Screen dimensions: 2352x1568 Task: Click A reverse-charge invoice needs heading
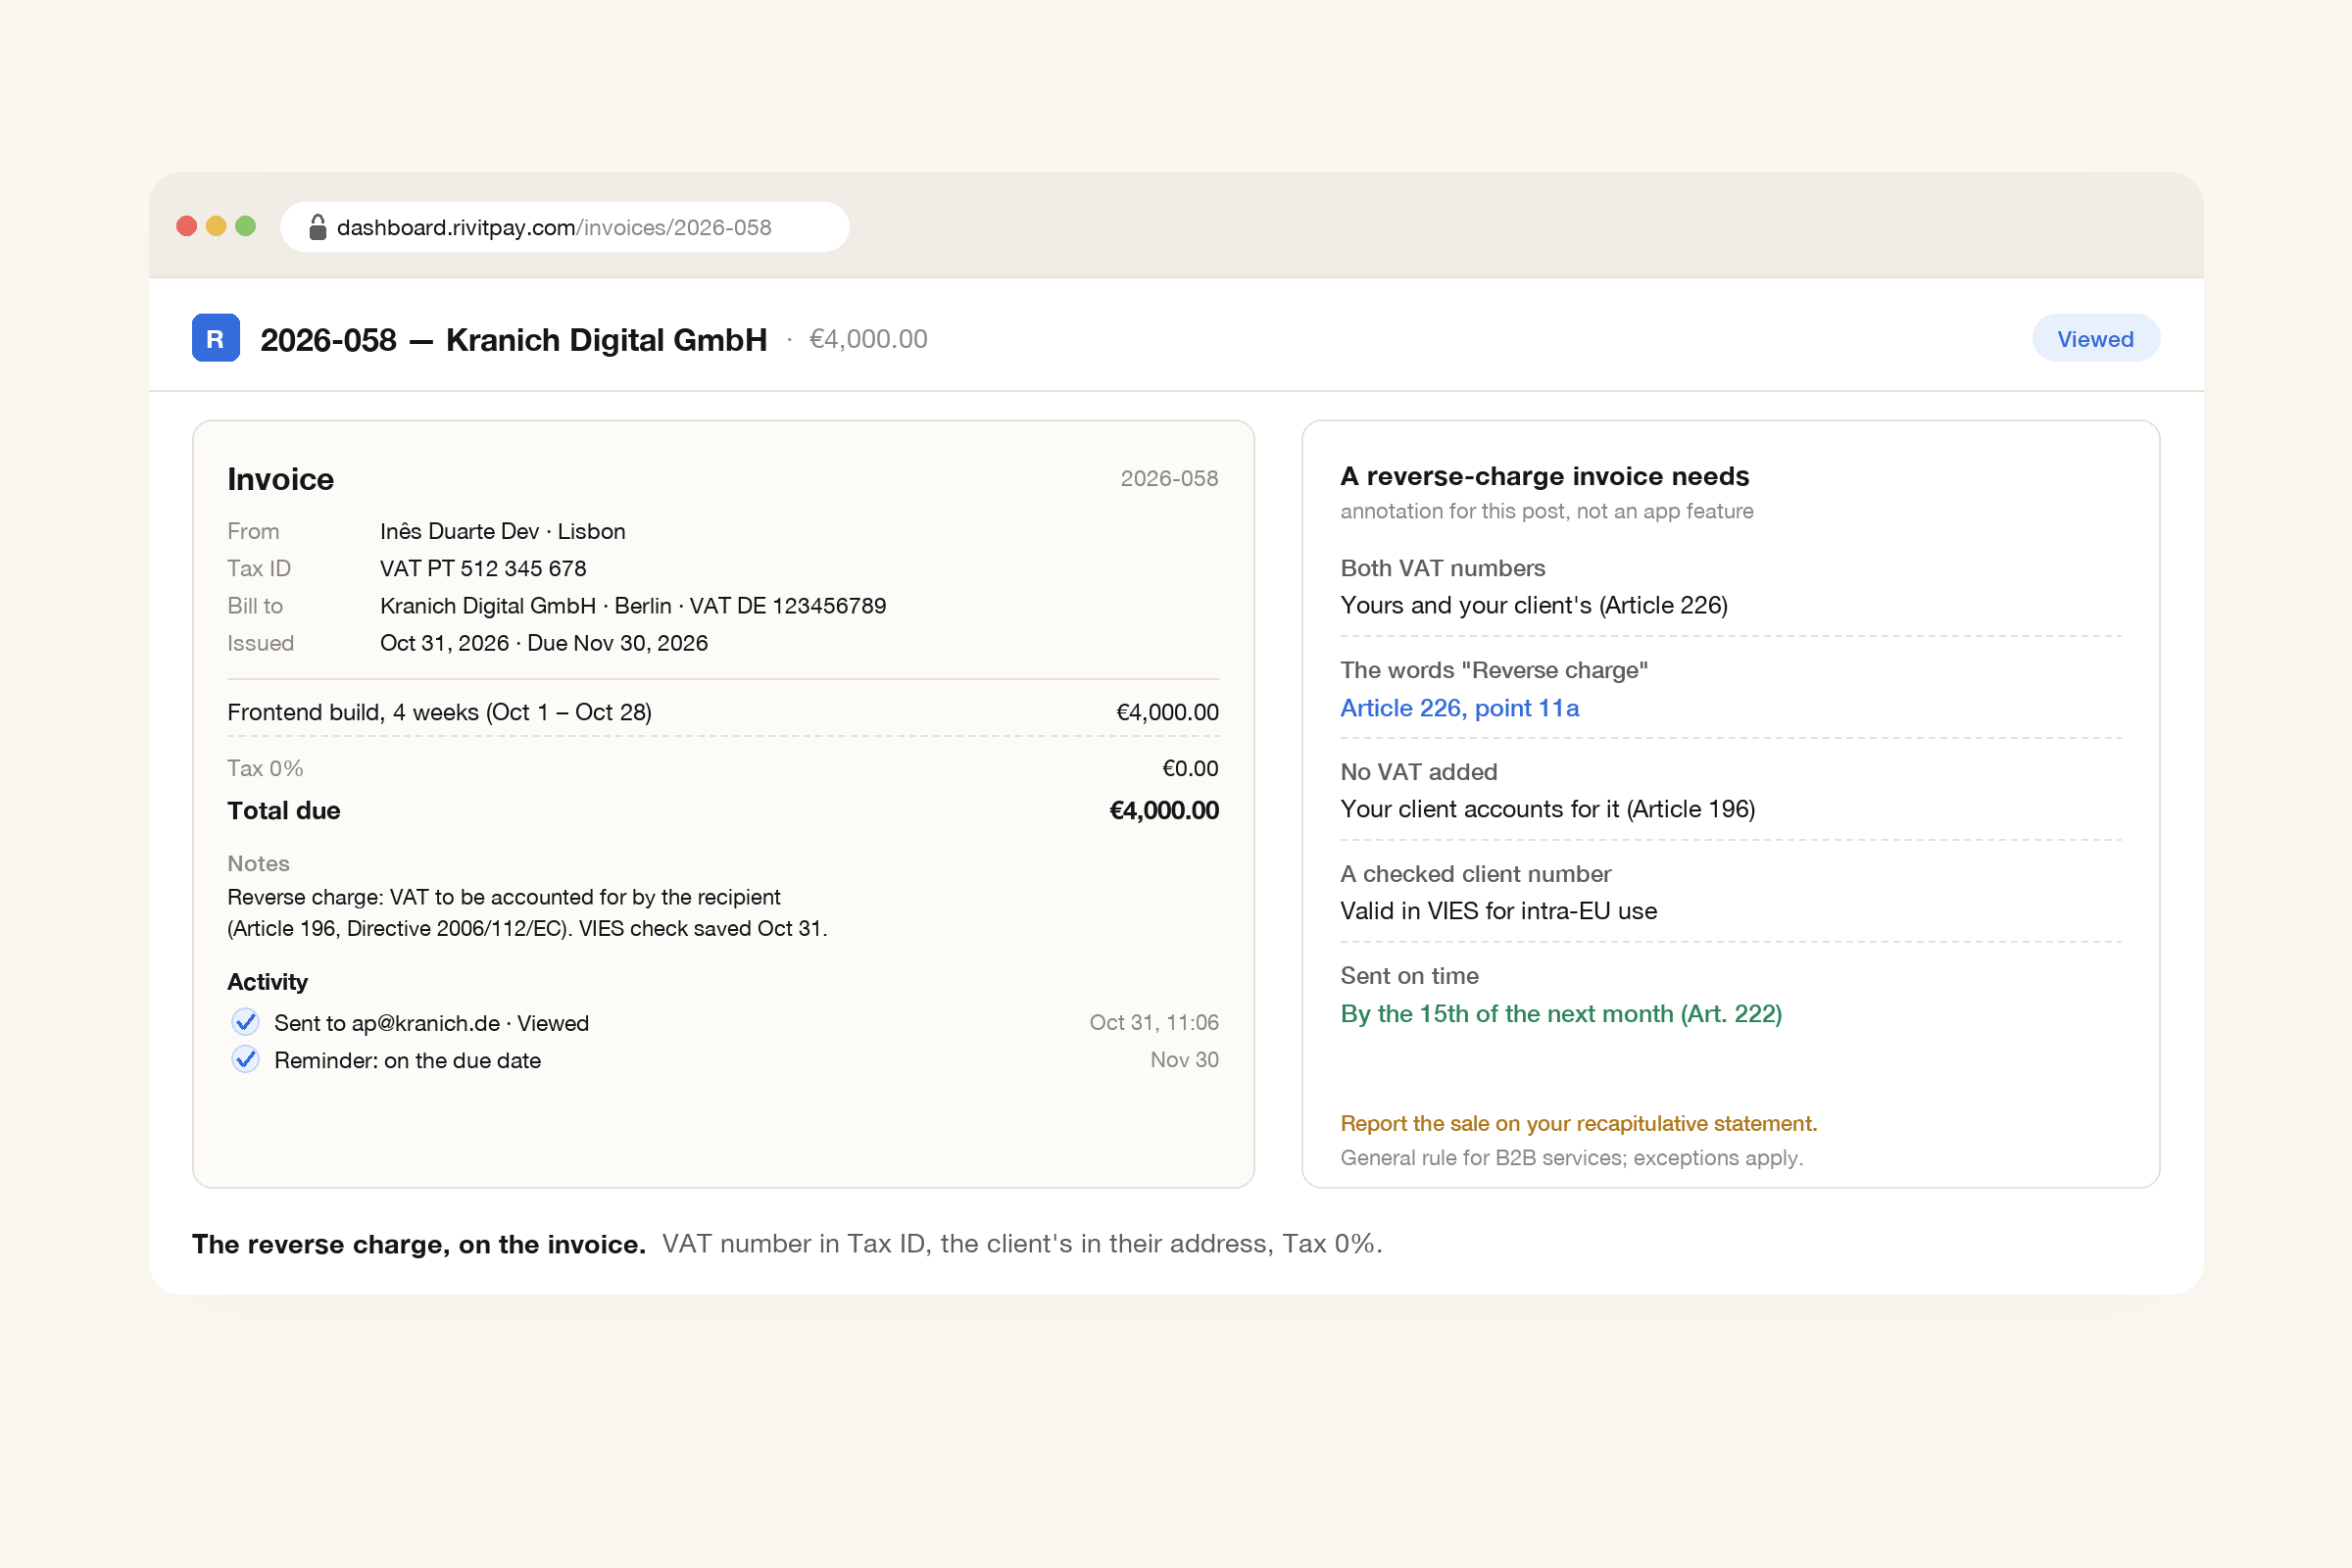(1545, 476)
